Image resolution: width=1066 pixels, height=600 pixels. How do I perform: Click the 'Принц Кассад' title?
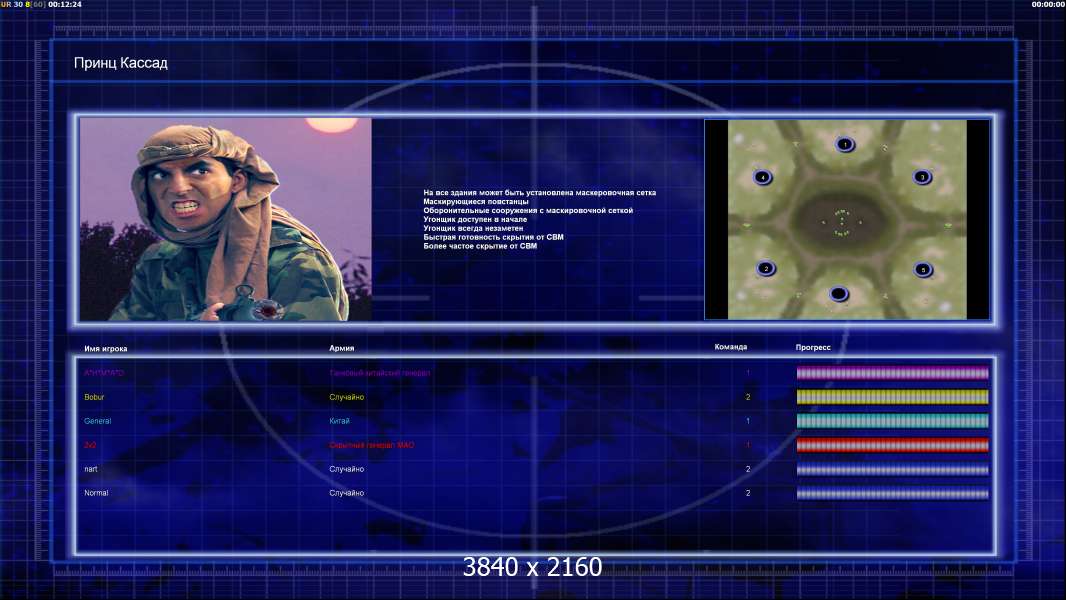click(x=120, y=63)
